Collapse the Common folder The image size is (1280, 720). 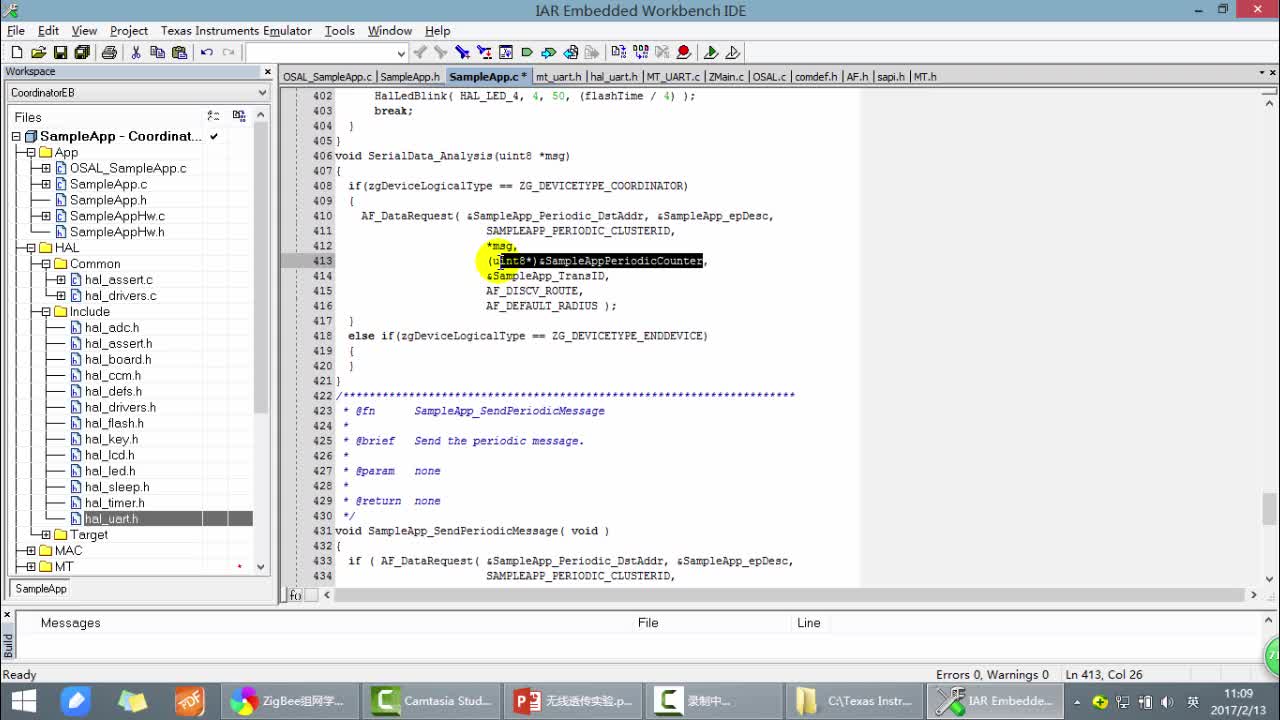click(46, 264)
